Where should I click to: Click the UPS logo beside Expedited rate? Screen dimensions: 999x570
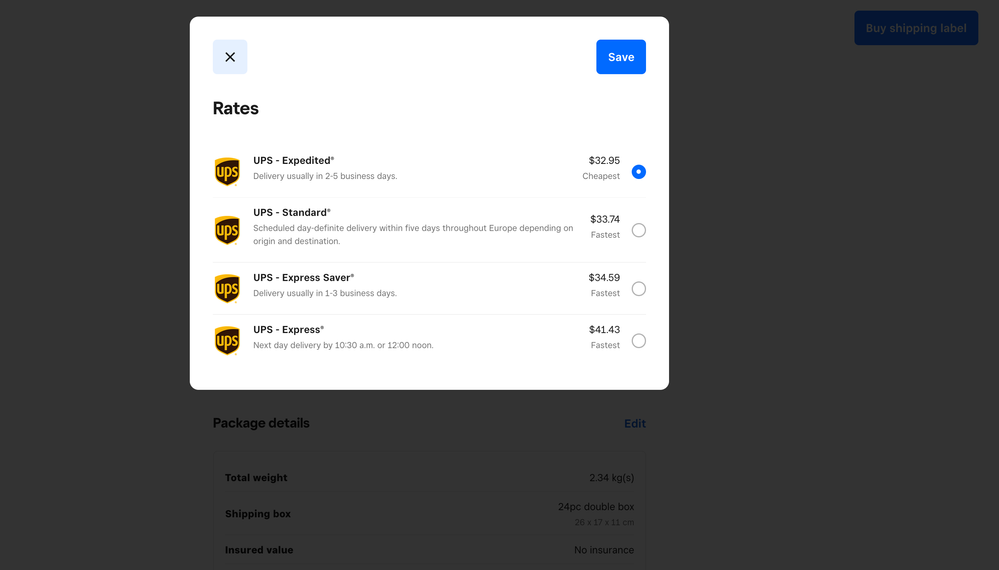(228, 172)
